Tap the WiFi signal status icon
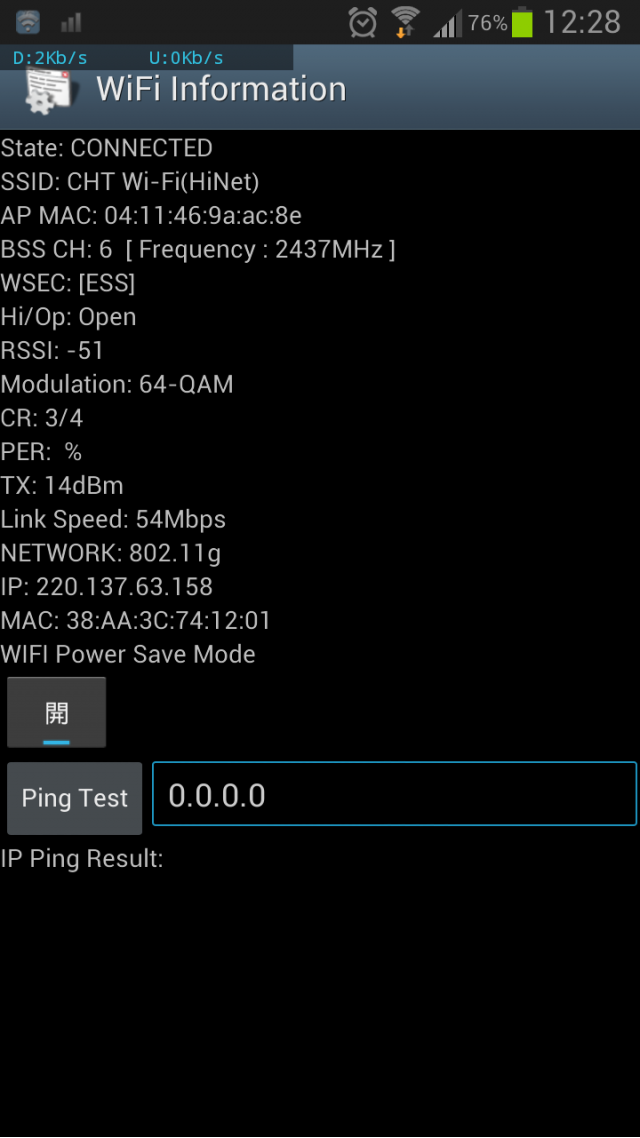The width and height of the screenshot is (640, 1138). [405, 22]
